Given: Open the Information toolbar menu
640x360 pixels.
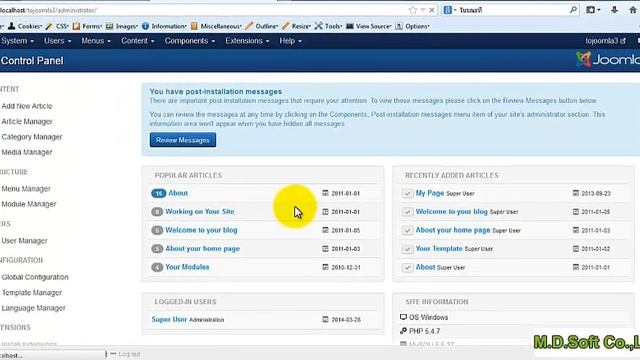Looking at the screenshot, I should click(164, 26).
